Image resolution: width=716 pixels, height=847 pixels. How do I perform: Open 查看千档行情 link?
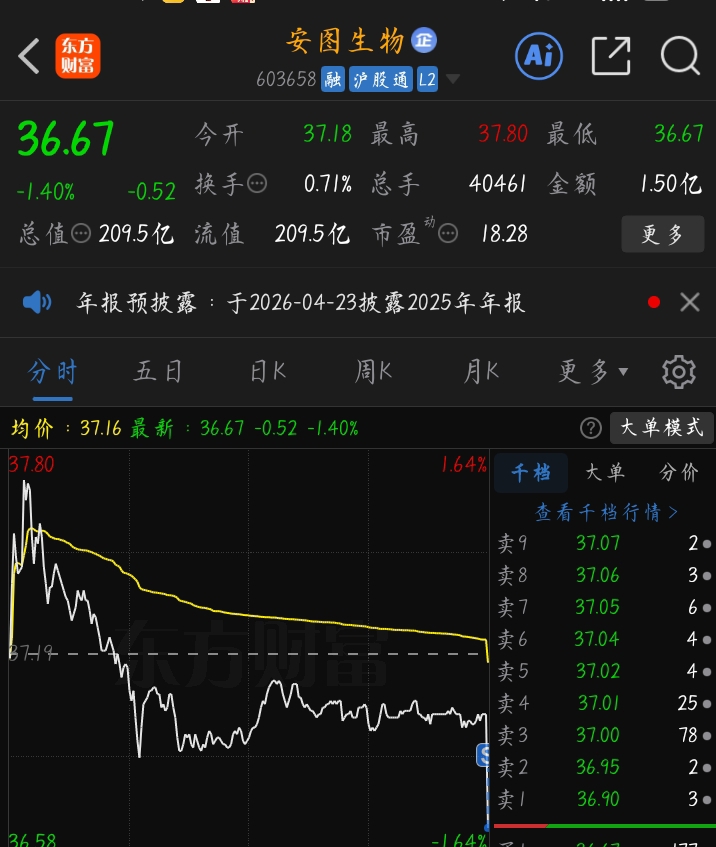tap(605, 512)
